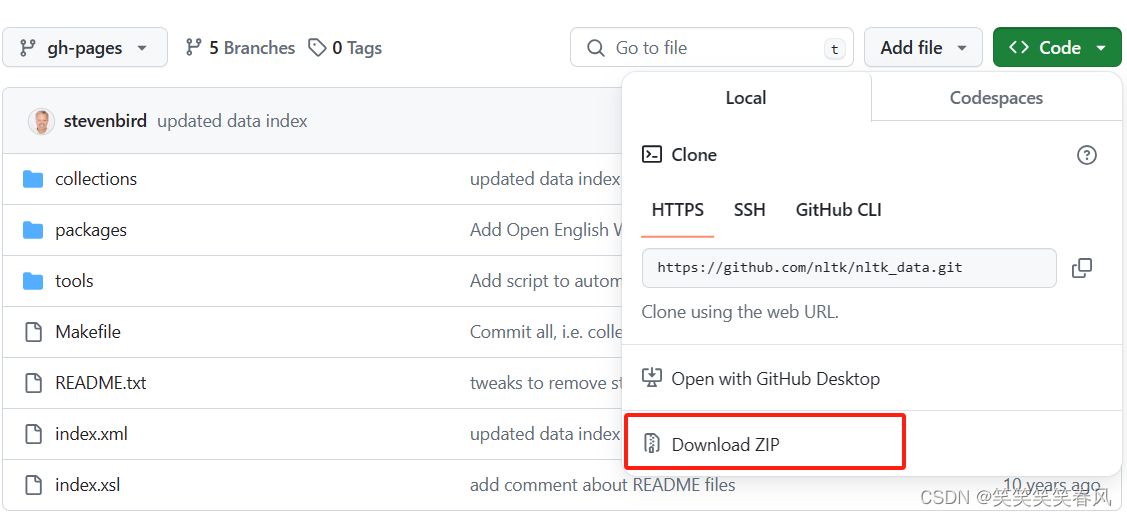Image resolution: width=1127 pixels, height=516 pixels.
Task: Click the tools folder icon
Action: (x=33, y=281)
